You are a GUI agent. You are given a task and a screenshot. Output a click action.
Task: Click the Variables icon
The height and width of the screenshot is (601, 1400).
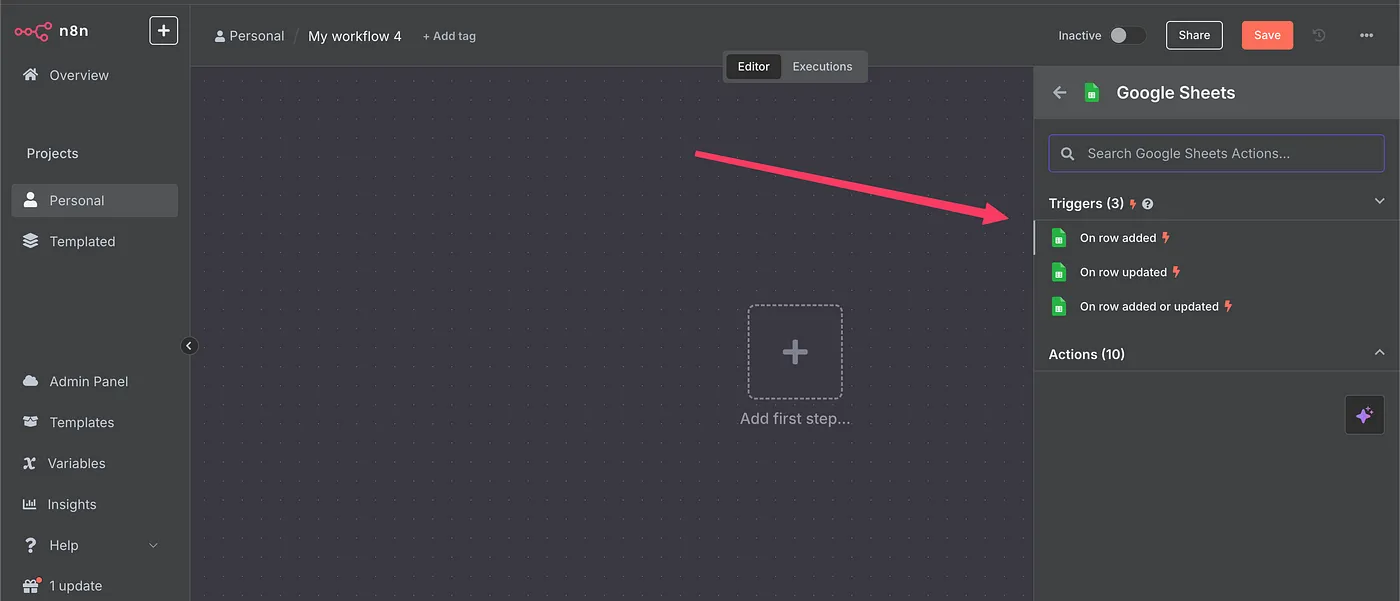pos(30,463)
